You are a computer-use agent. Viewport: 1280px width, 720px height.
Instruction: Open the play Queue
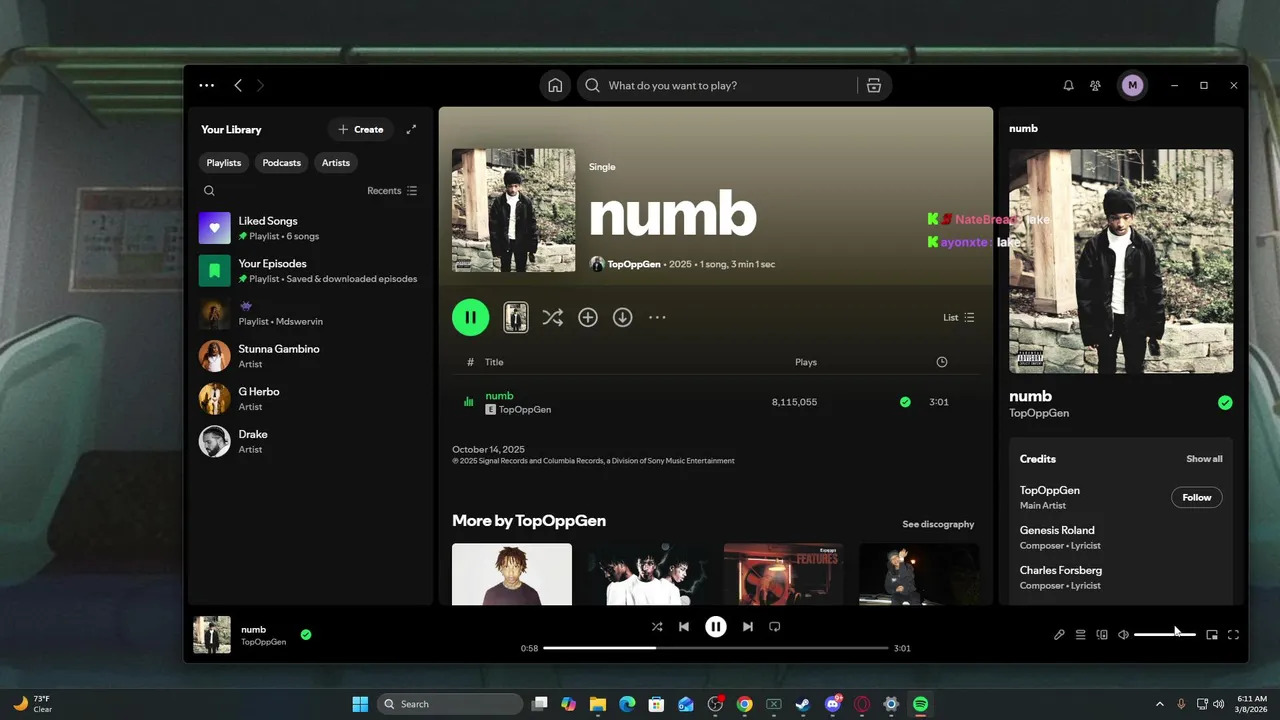1081,634
